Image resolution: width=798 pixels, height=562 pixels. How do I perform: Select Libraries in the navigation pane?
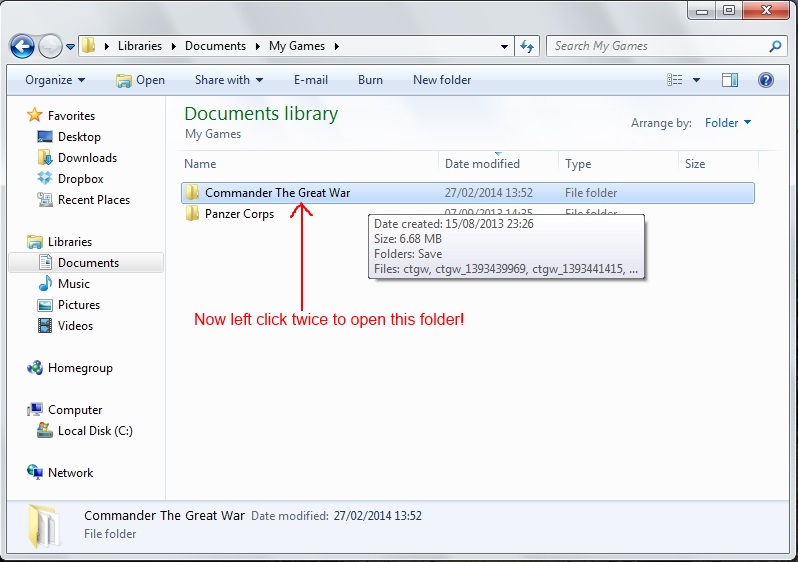pos(70,242)
